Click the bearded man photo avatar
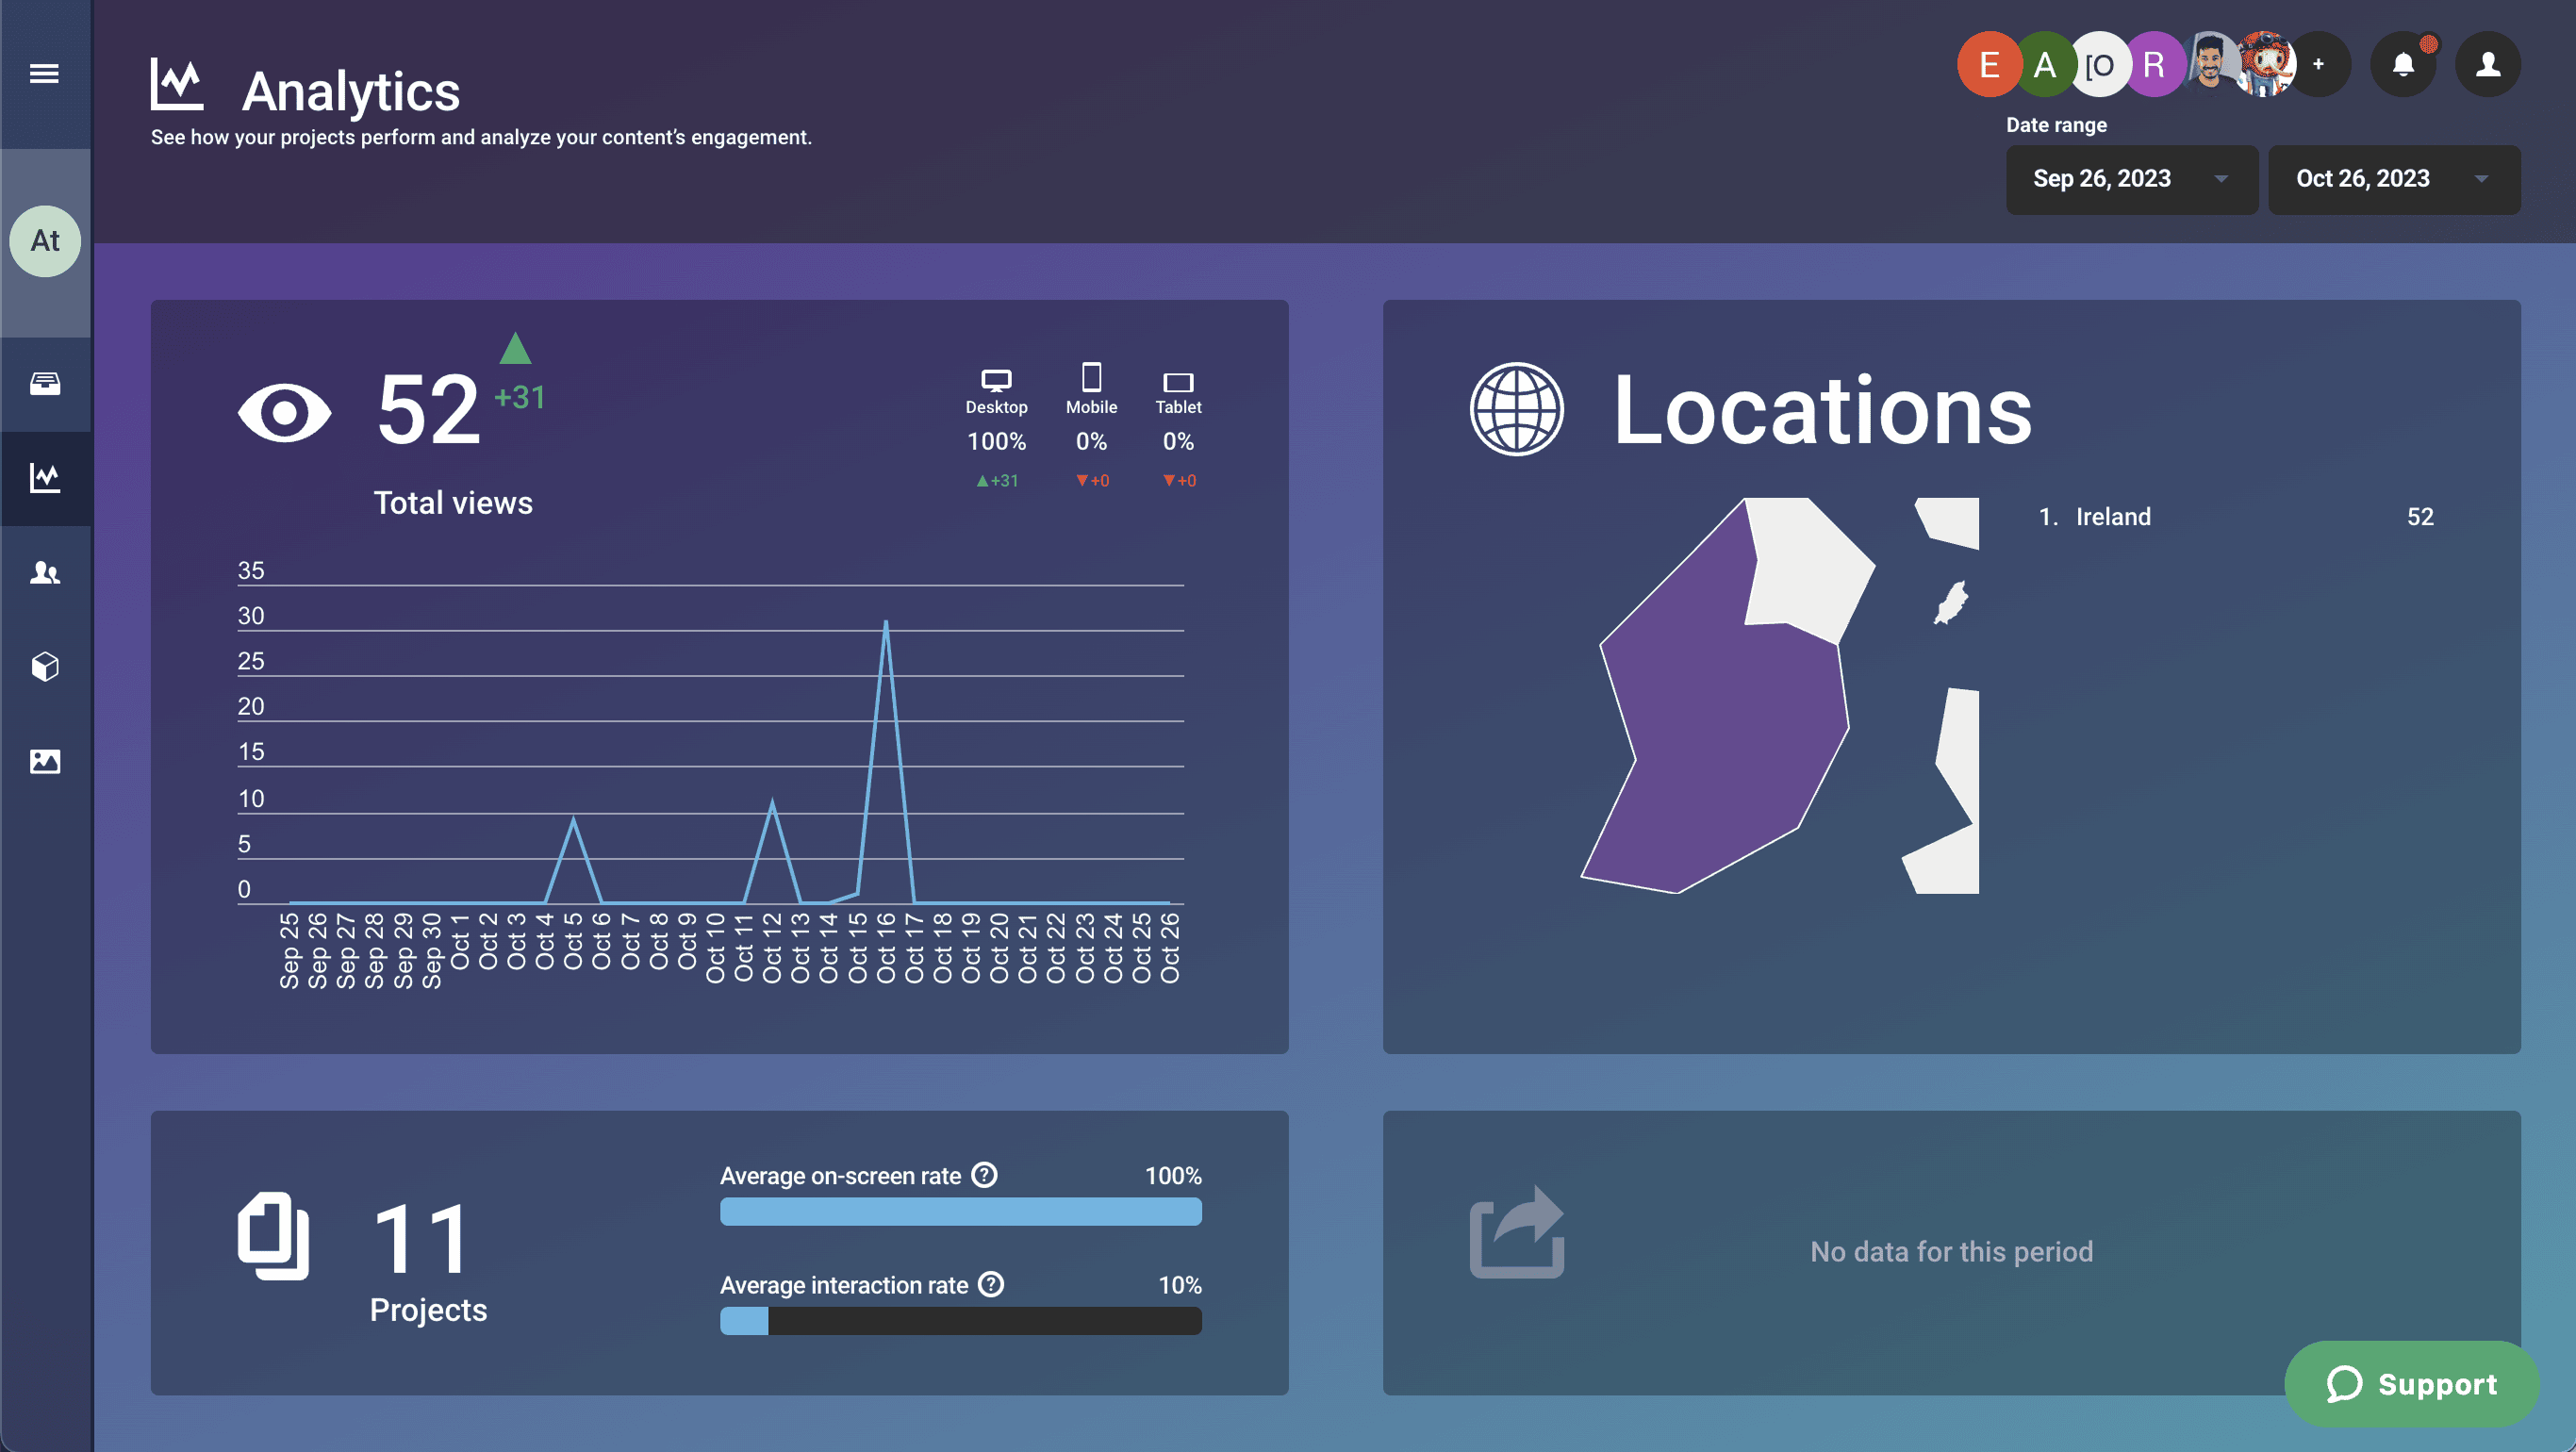Image resolution: width=2576 pixels, height=1452 pixels. [x=2209, y=65]
